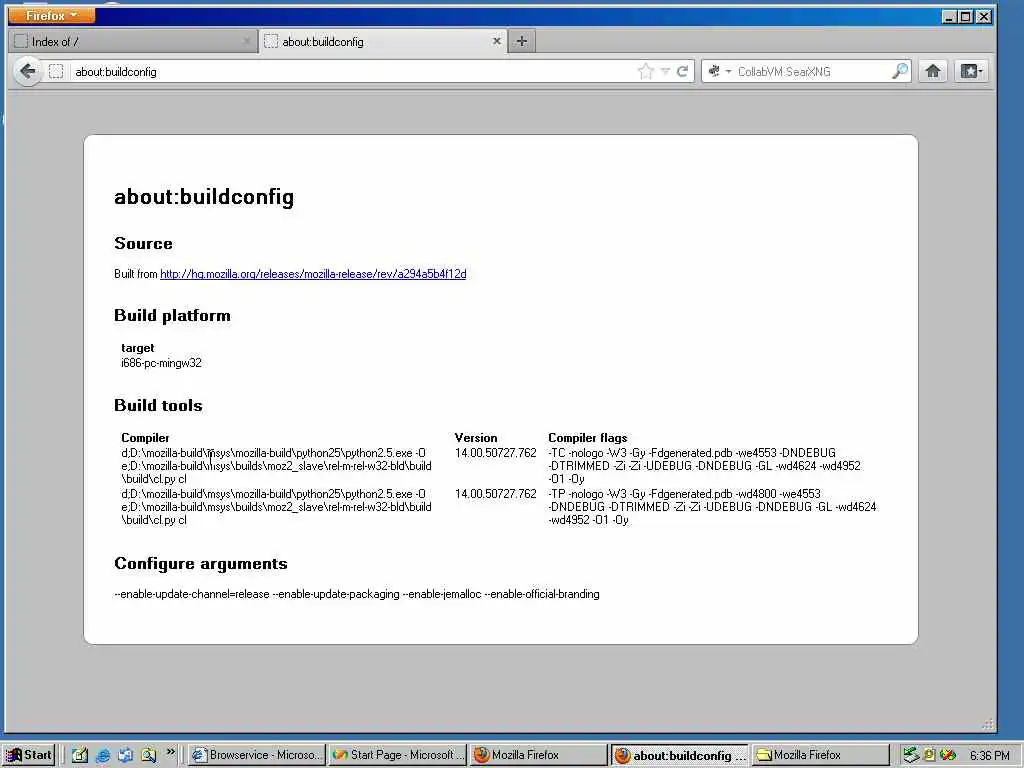Click the Configure arguments heading
This screenshot has width=1024, height=768.
point(200,564)
